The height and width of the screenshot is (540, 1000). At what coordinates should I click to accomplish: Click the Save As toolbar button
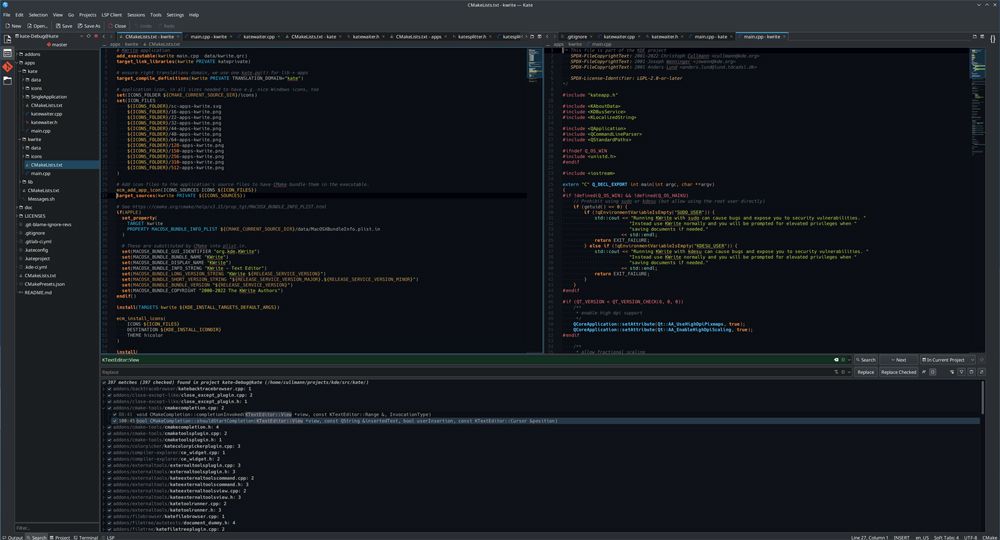[x=89, y=26]
